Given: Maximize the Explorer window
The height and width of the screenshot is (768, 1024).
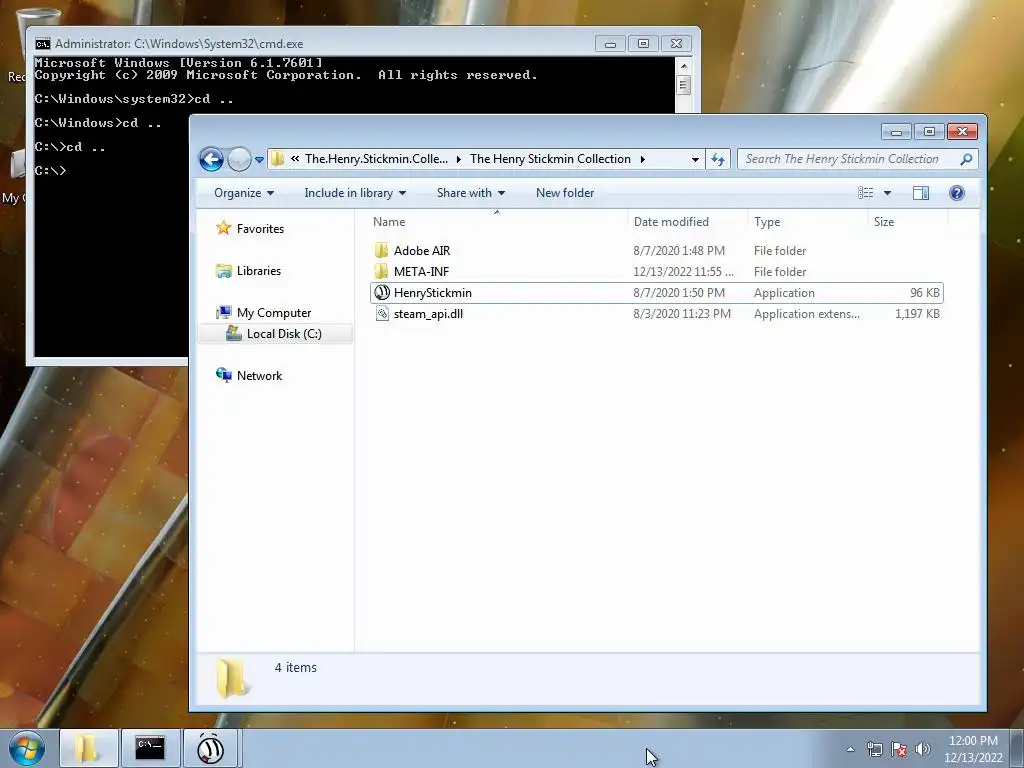Looking at the screenshot, I should pyautogui.click(x=929, y=131).
